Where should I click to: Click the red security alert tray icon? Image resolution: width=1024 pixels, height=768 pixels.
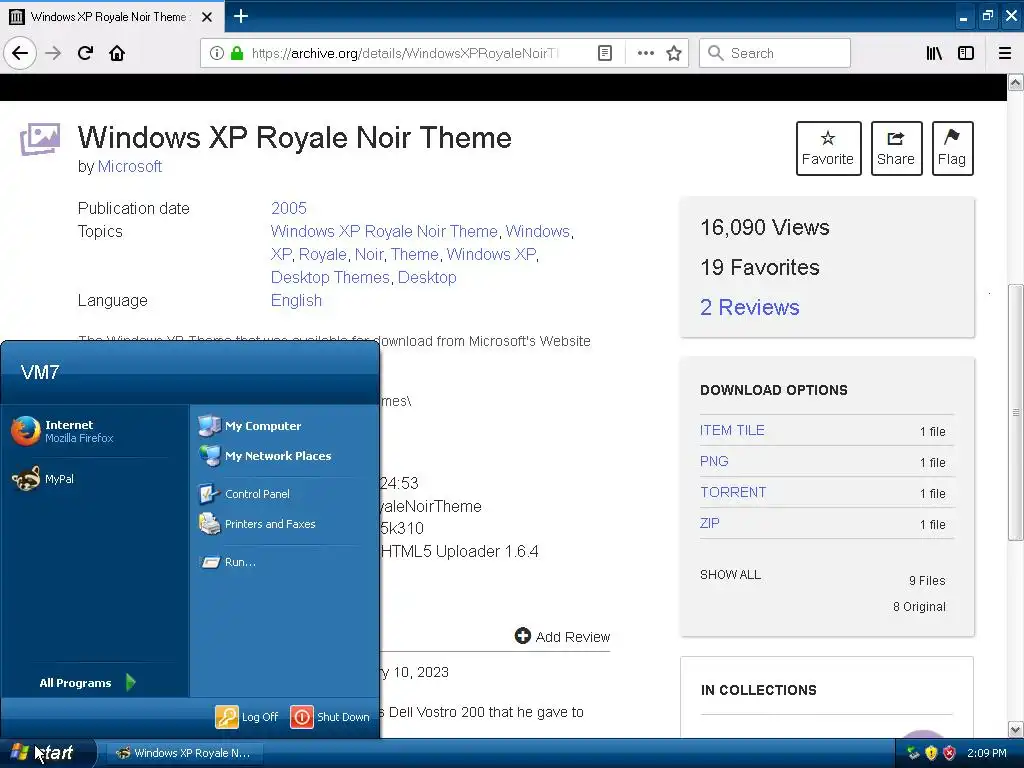click(950, 753)
